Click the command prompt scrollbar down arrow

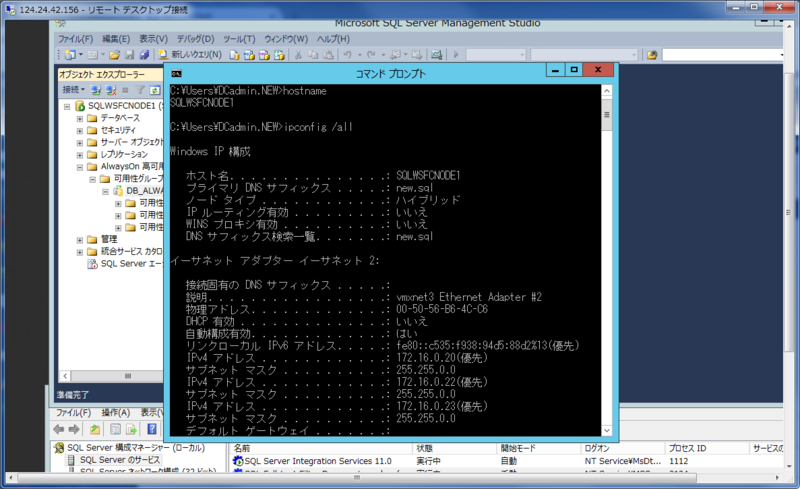click(x=606, y=433)
